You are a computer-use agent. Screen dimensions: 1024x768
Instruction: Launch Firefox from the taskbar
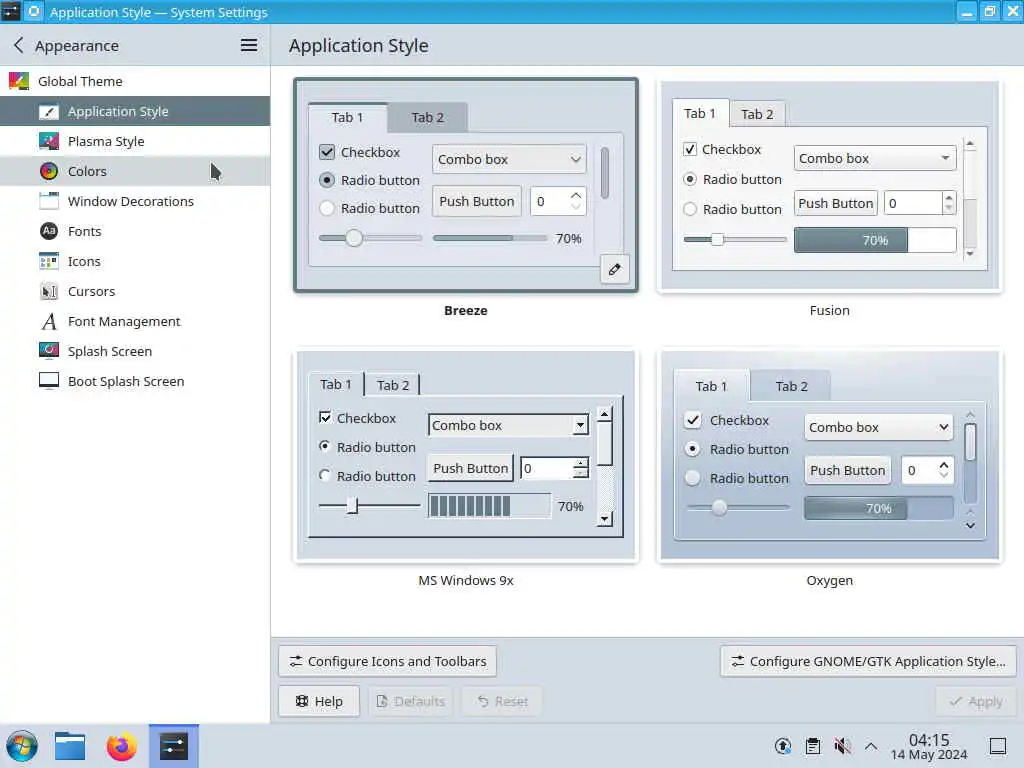[x=121, y=746]
